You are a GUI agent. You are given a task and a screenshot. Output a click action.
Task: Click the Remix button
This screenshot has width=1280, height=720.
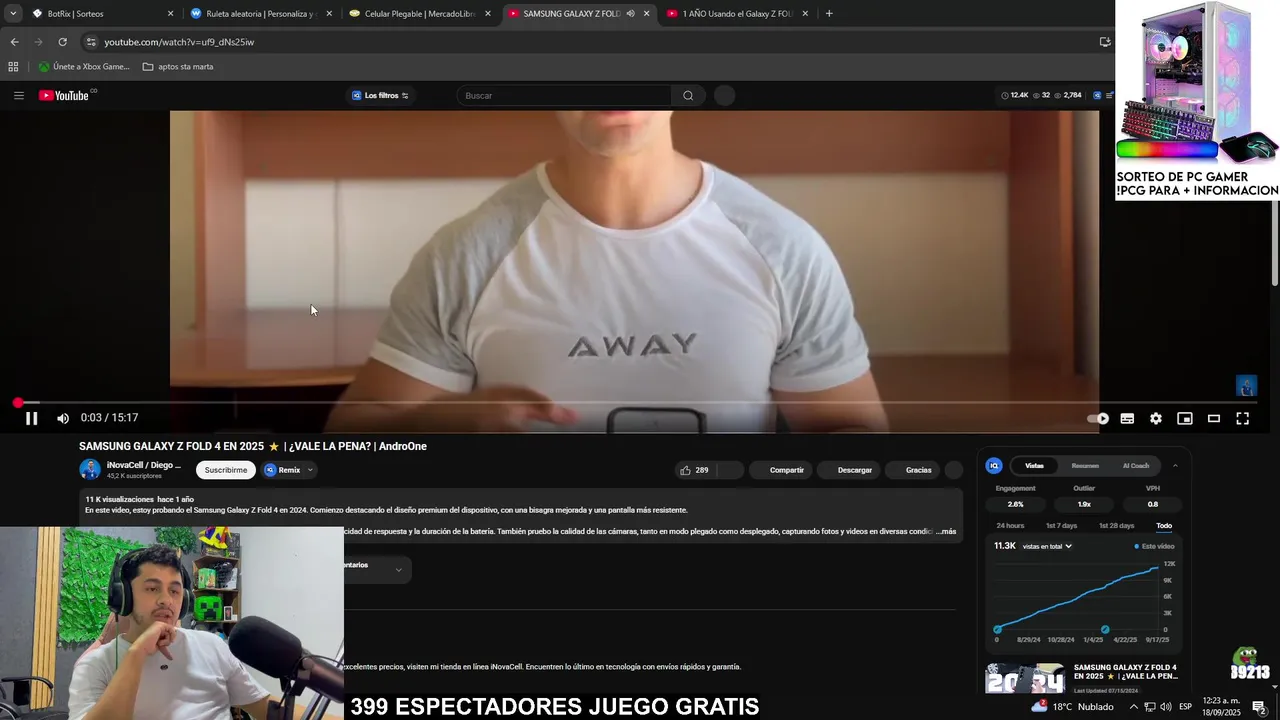[x=283, y=470]
